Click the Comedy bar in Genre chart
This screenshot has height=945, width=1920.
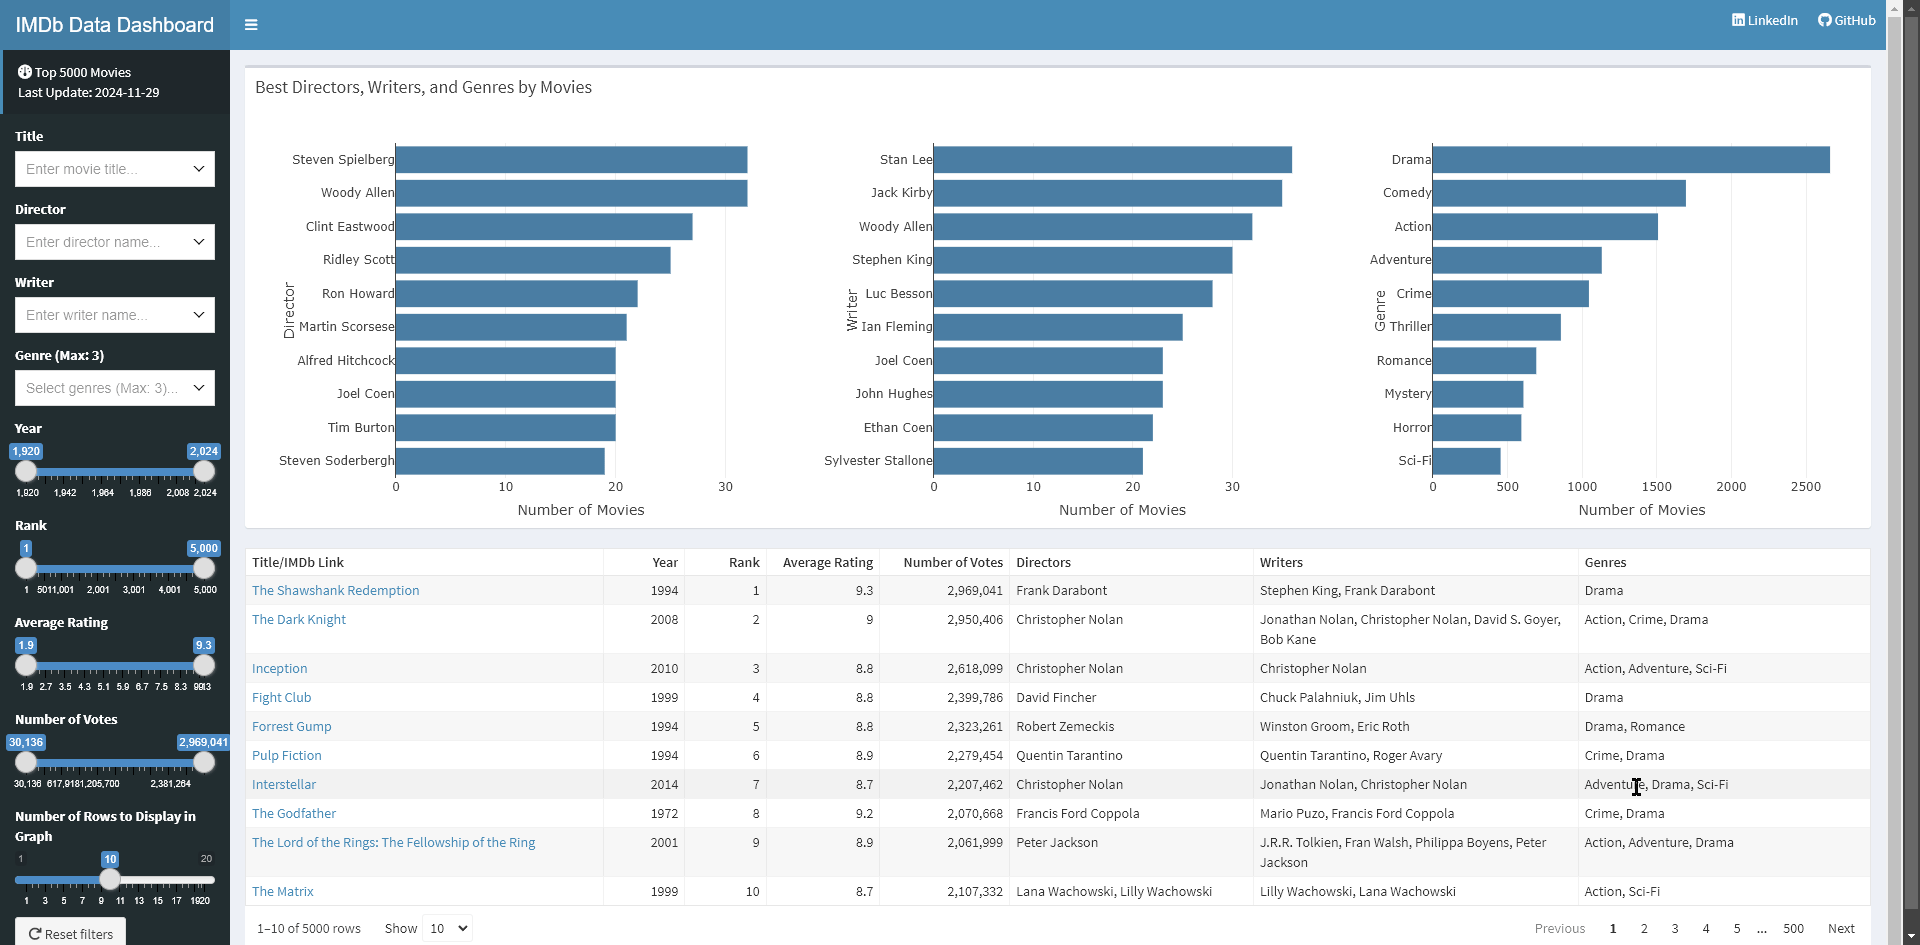point(1559,193)
